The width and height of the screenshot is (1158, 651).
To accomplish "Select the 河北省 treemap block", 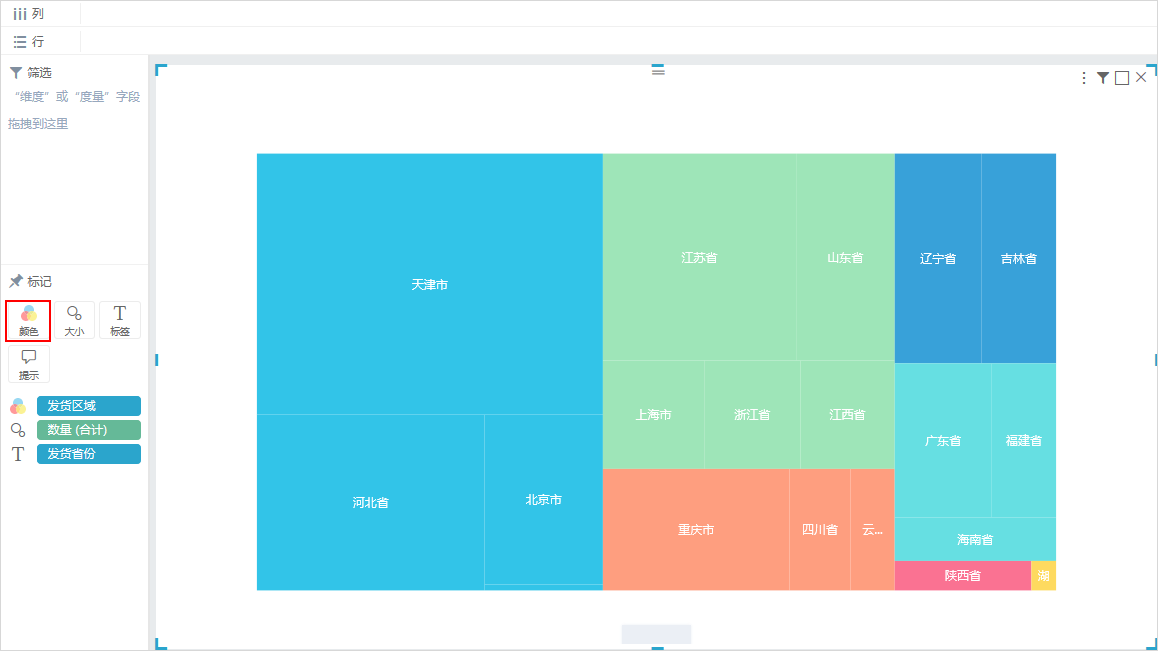I will (x=371, y=502).
